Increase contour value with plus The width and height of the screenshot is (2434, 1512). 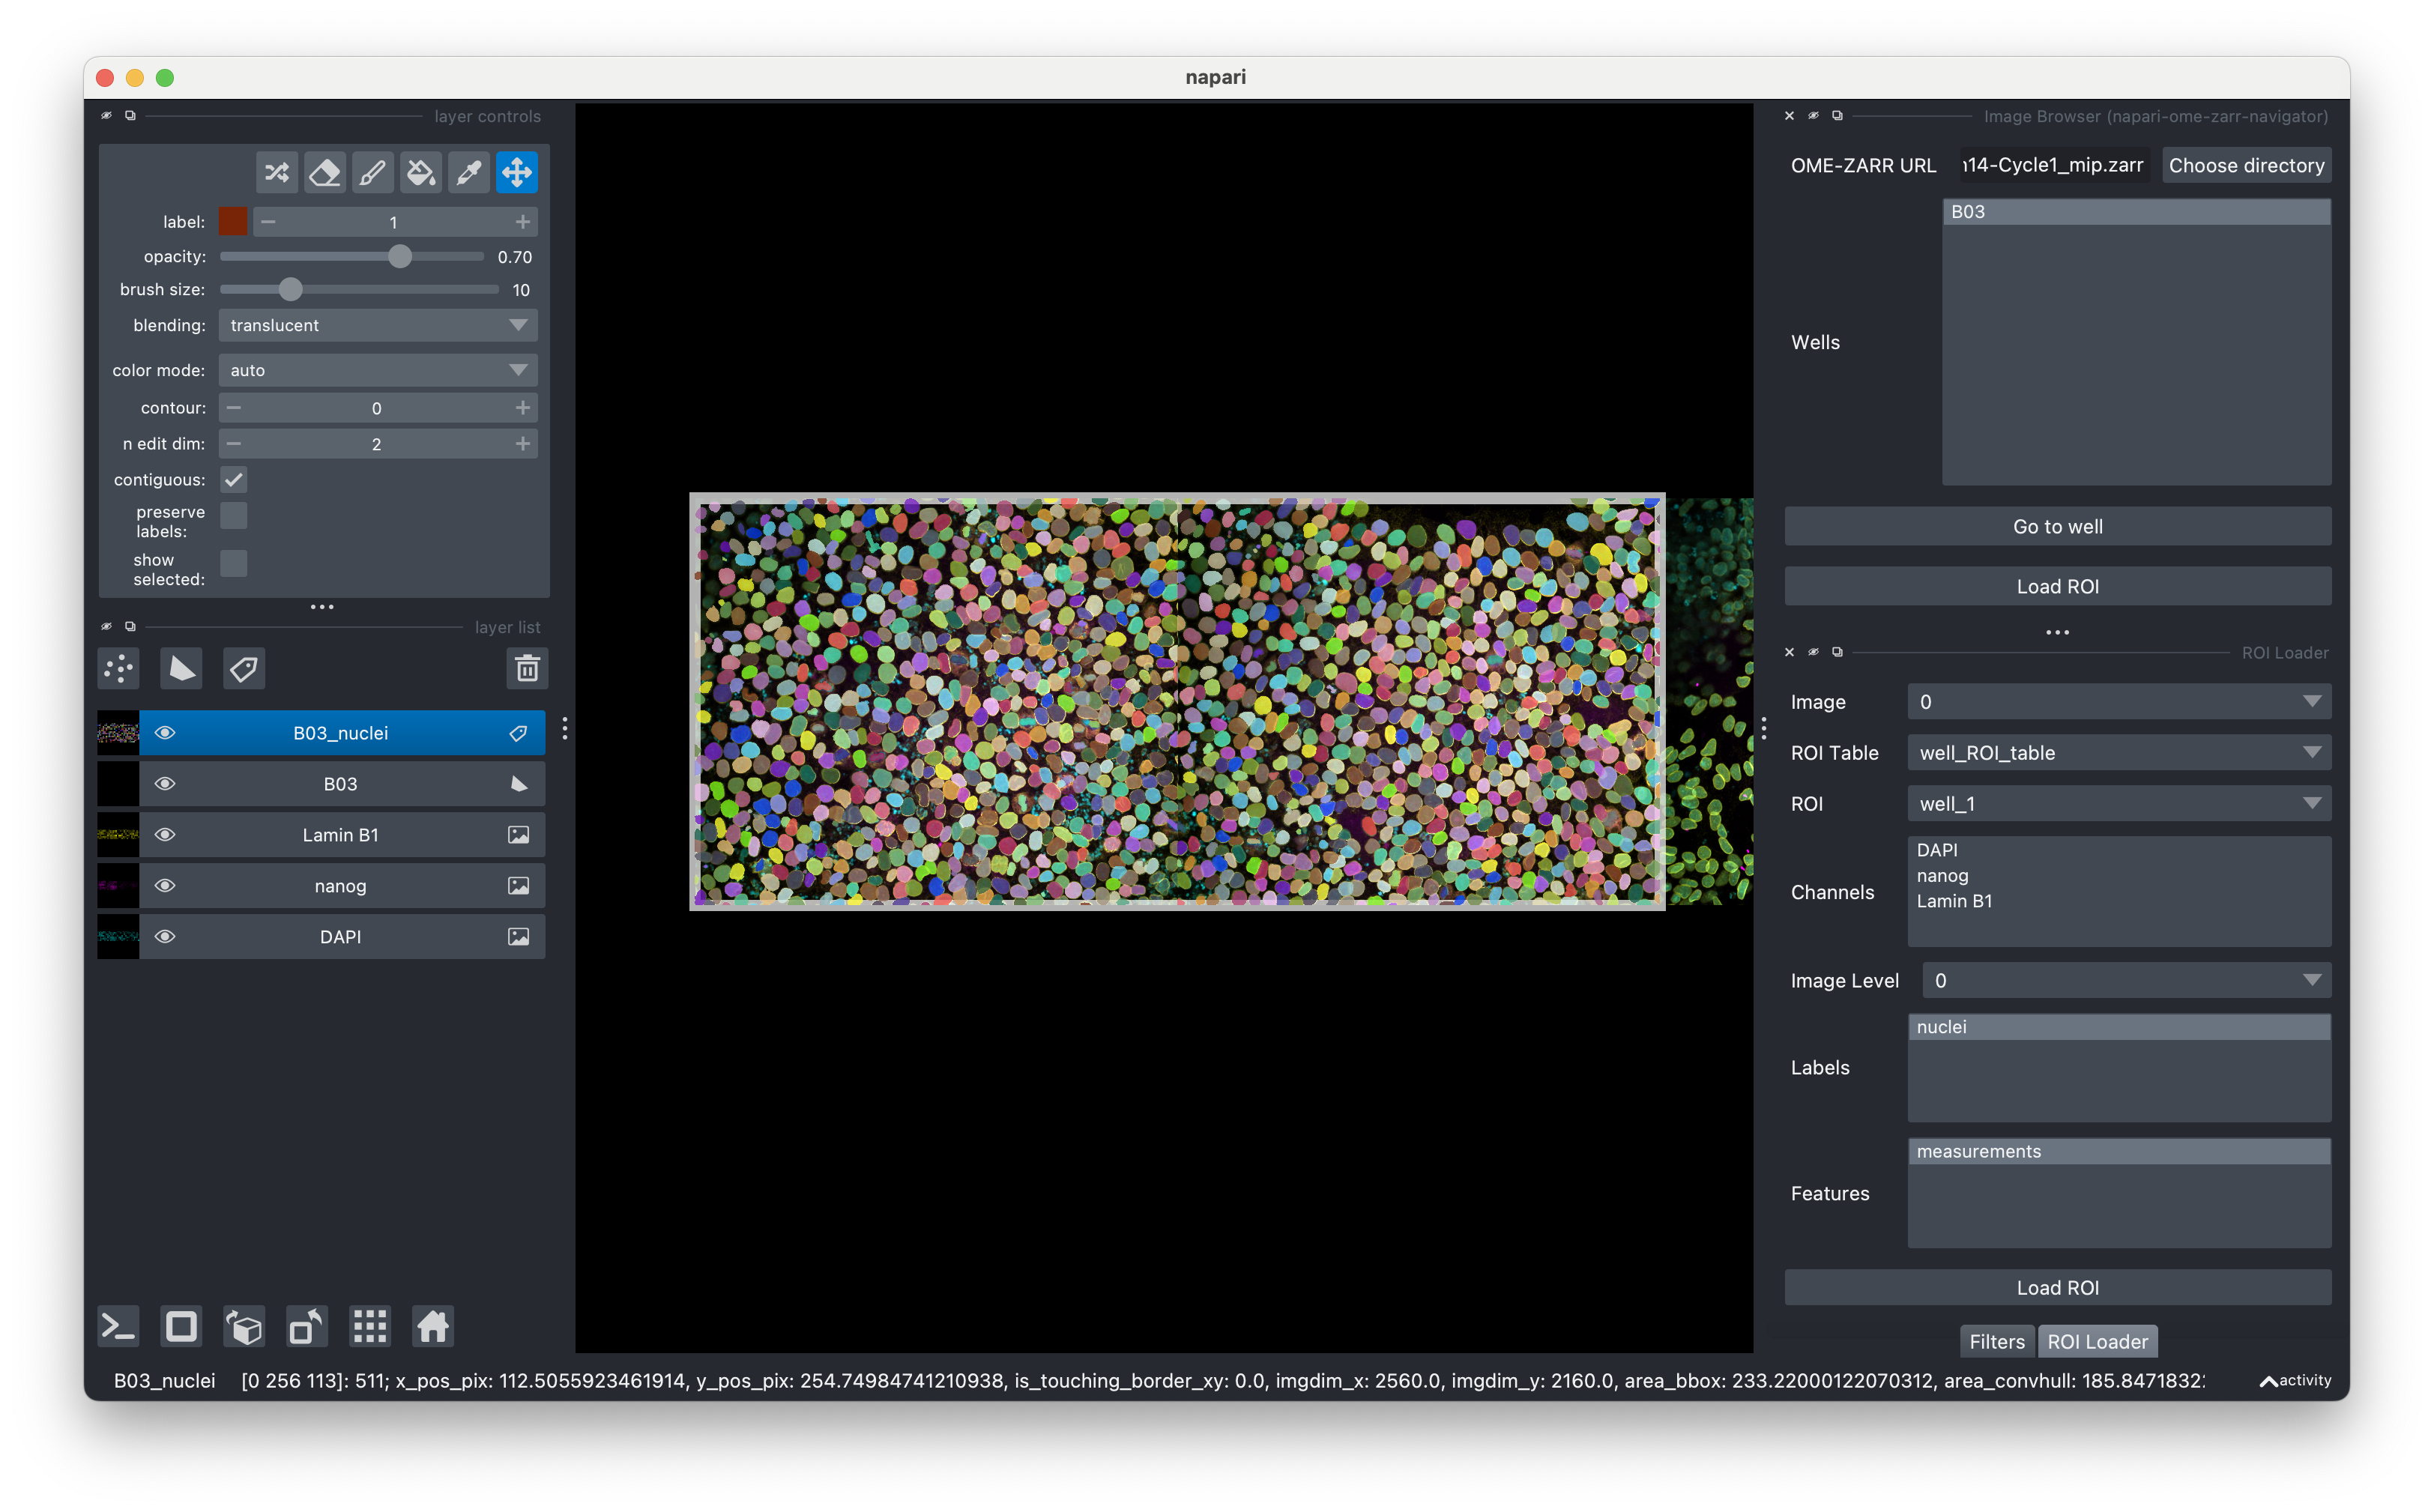click(522, 408)
